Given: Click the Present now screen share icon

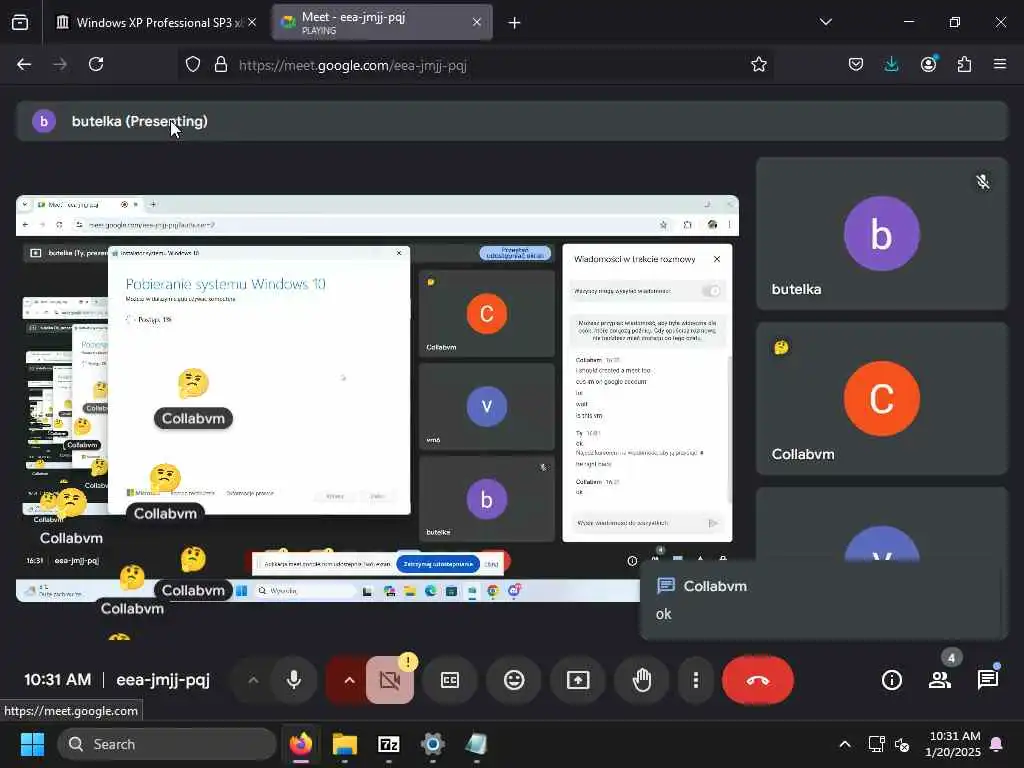Looking at the screenshot, I should click(x=578, y=680).
